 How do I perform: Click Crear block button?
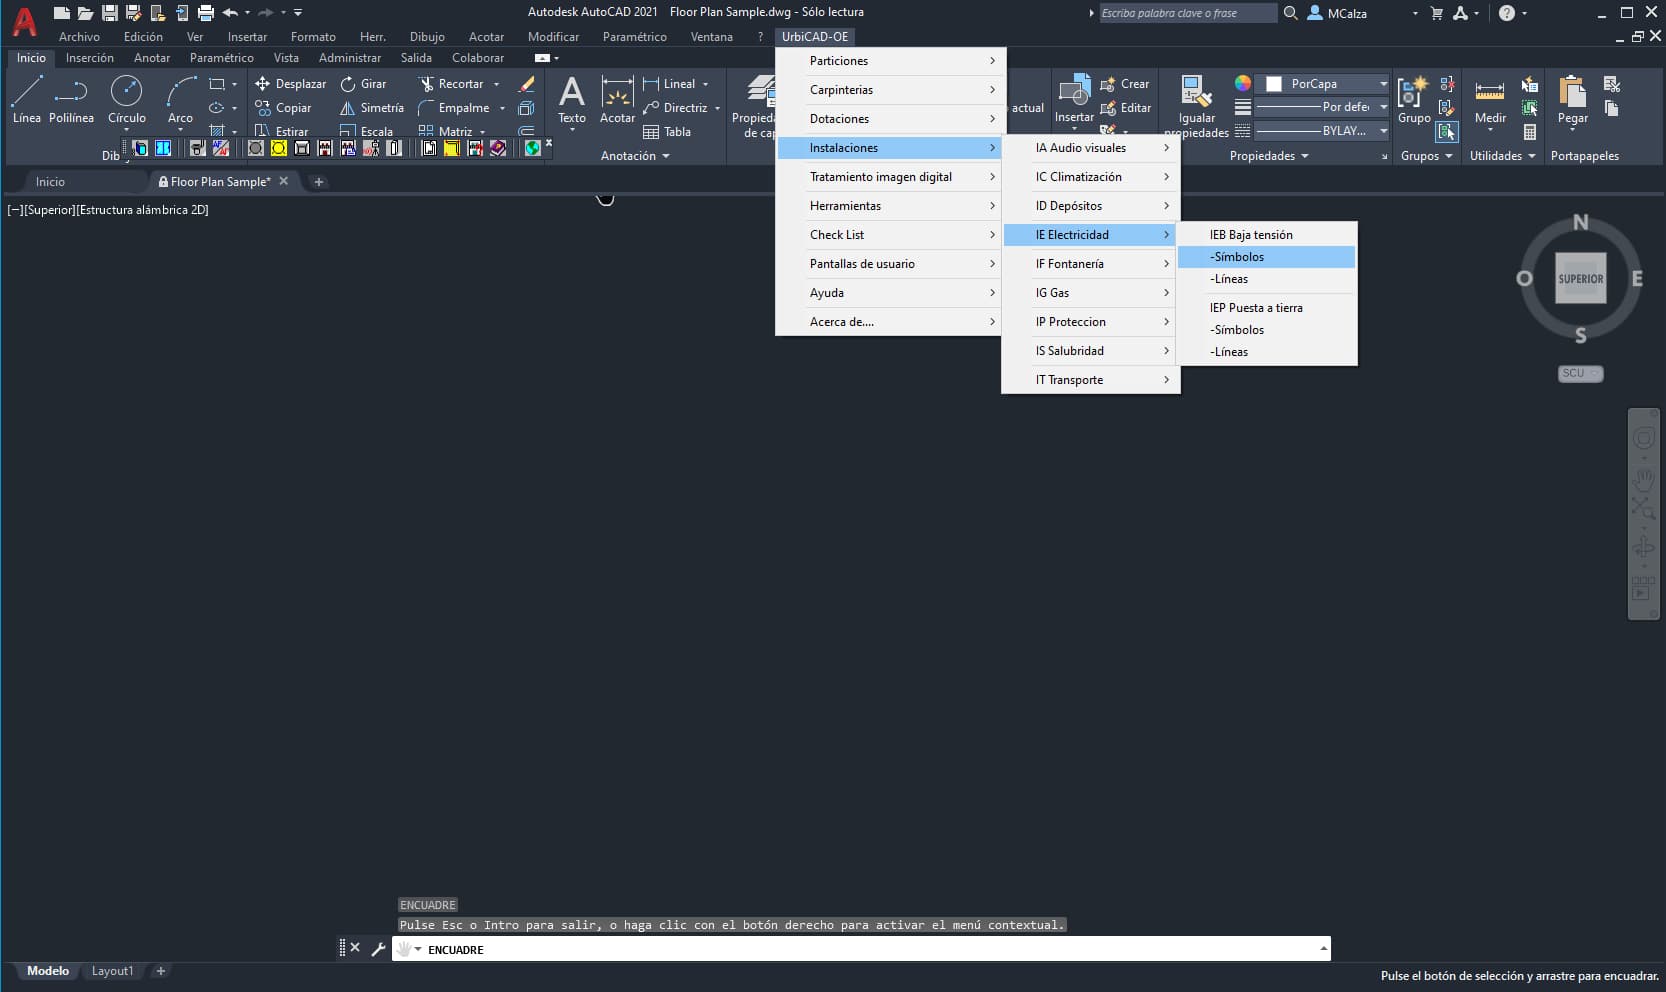tap(1125, 84)
